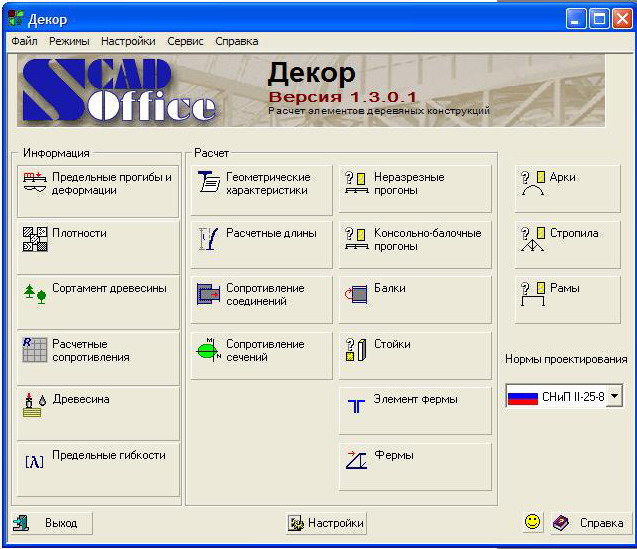Maximize the Декор window

[x=599, y=19]
